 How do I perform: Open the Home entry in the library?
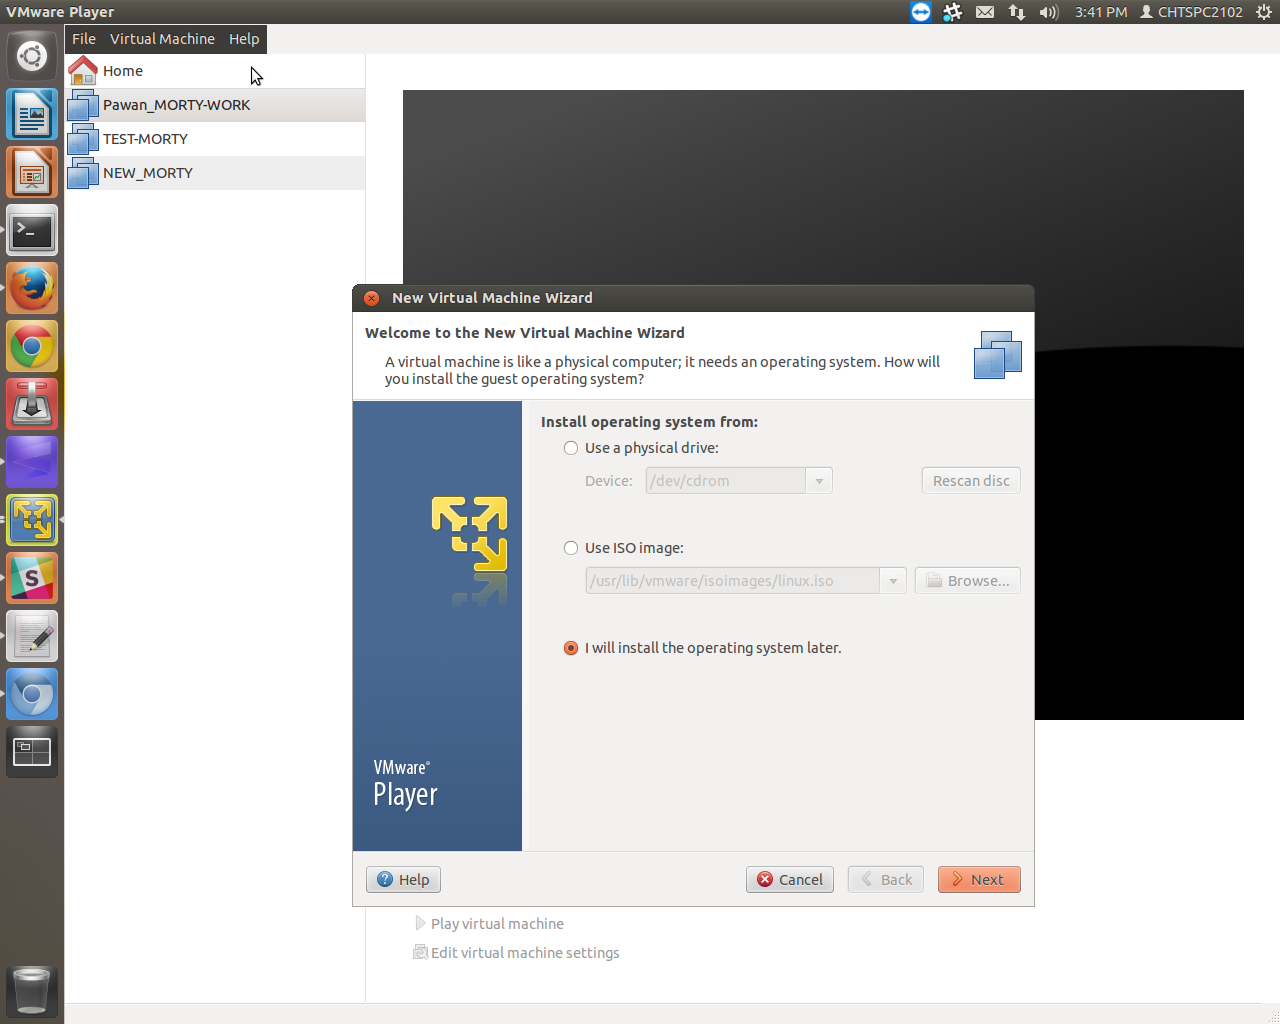[122, 71]
